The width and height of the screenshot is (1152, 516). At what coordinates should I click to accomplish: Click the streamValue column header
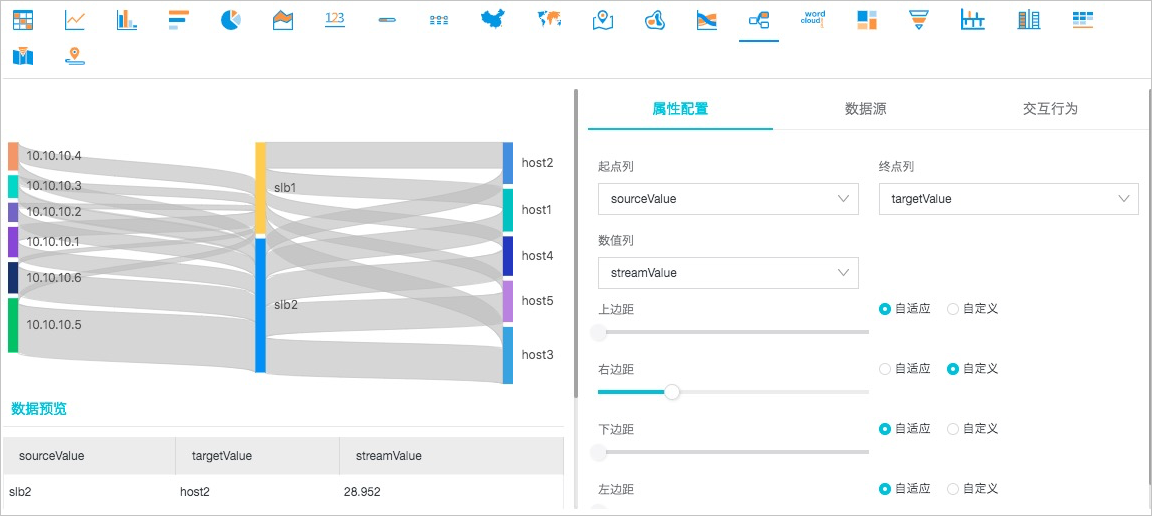pos(451,456)
